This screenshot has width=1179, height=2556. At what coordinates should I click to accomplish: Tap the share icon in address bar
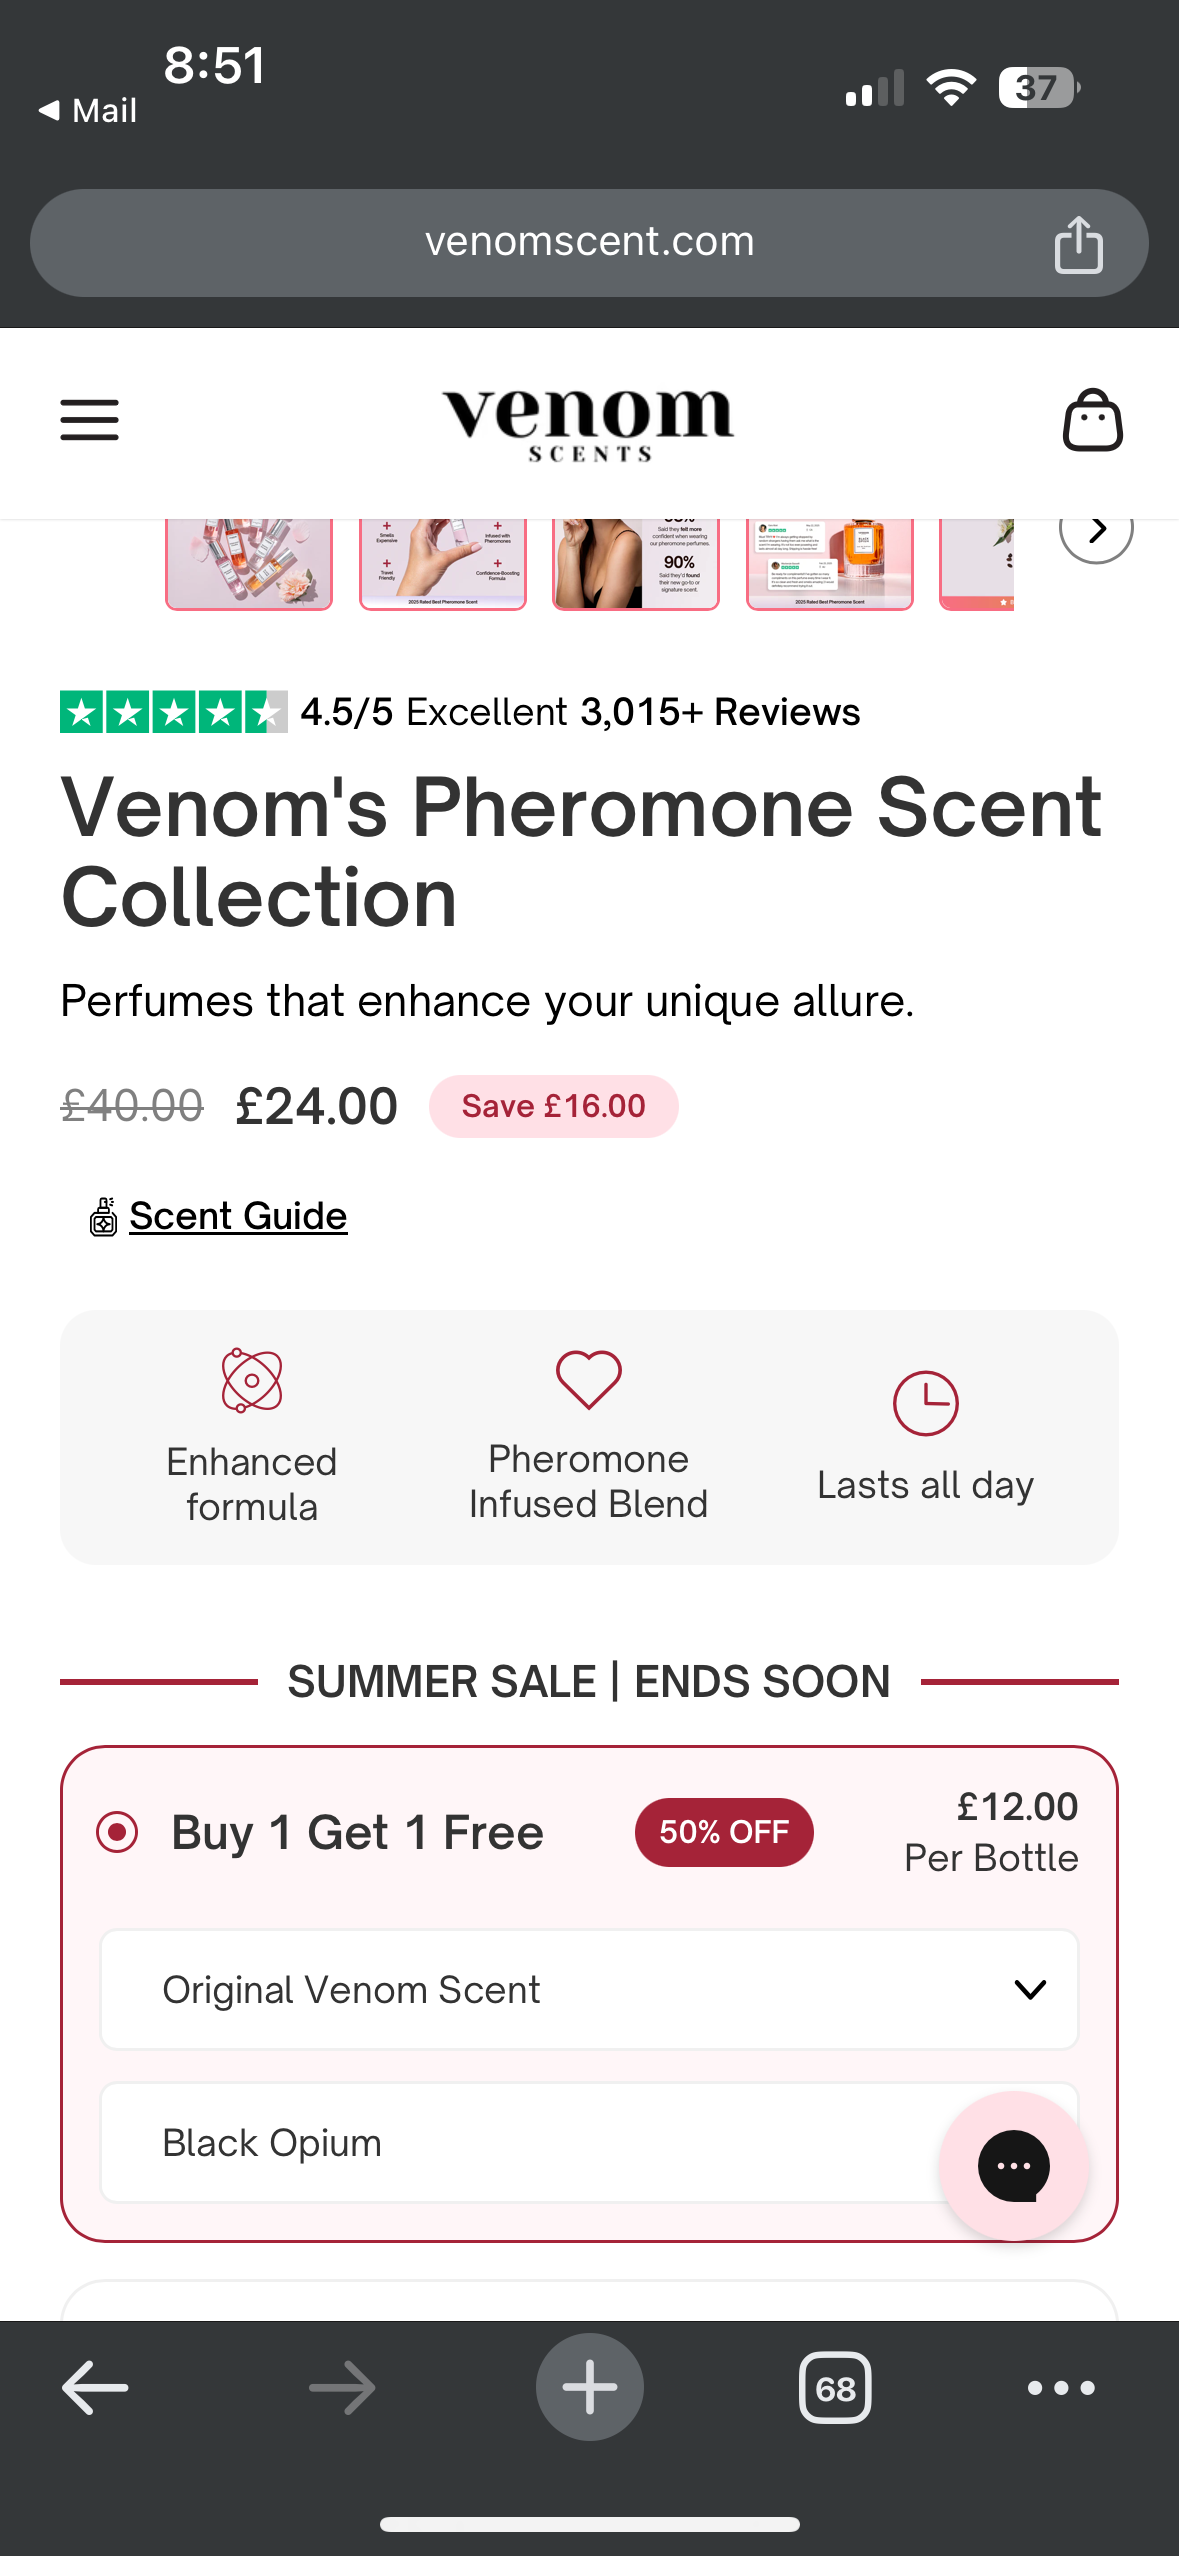[1078, 244]
